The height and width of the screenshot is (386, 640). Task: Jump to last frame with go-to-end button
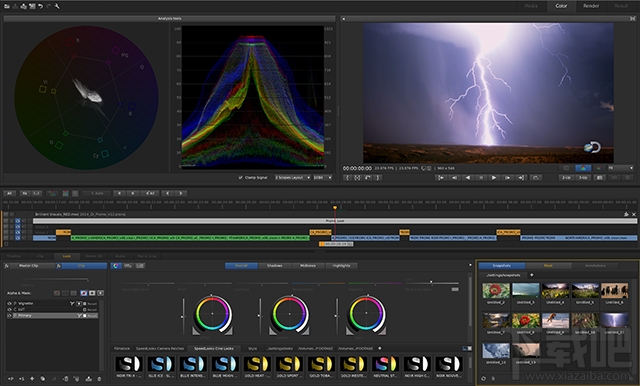tap(521, 177)
